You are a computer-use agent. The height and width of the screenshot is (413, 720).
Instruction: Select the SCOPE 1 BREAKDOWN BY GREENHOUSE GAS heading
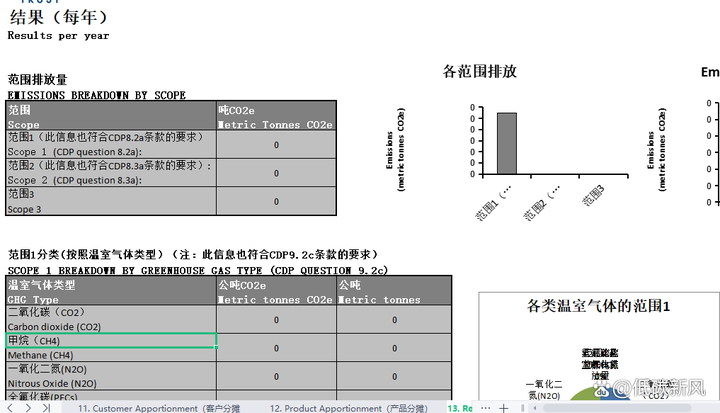pos(198,270)
